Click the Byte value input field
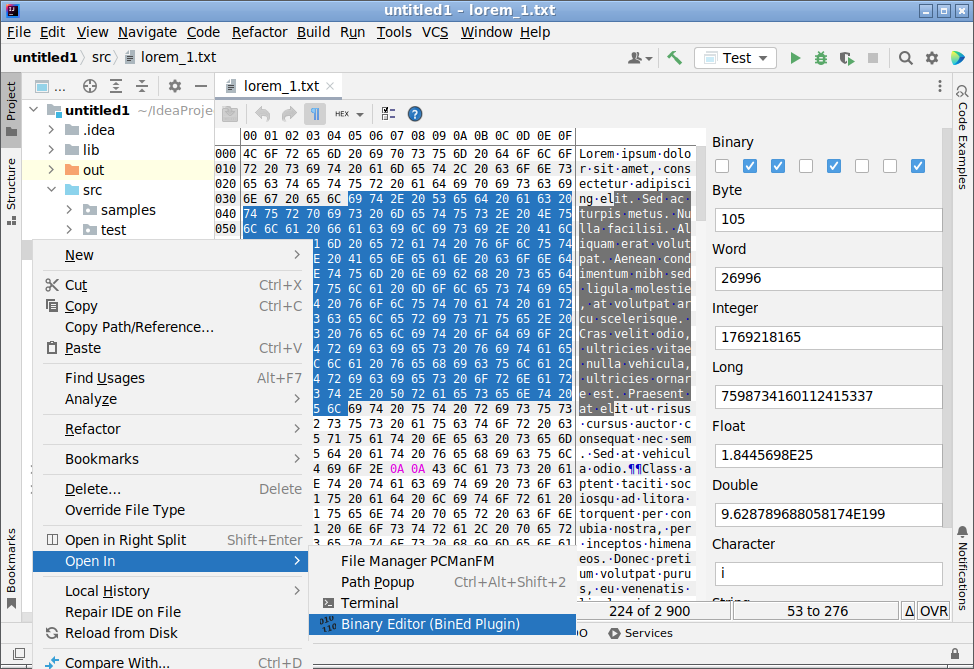Image resolution: width=974 pixels, height=669 pixels. pos(828,219)
